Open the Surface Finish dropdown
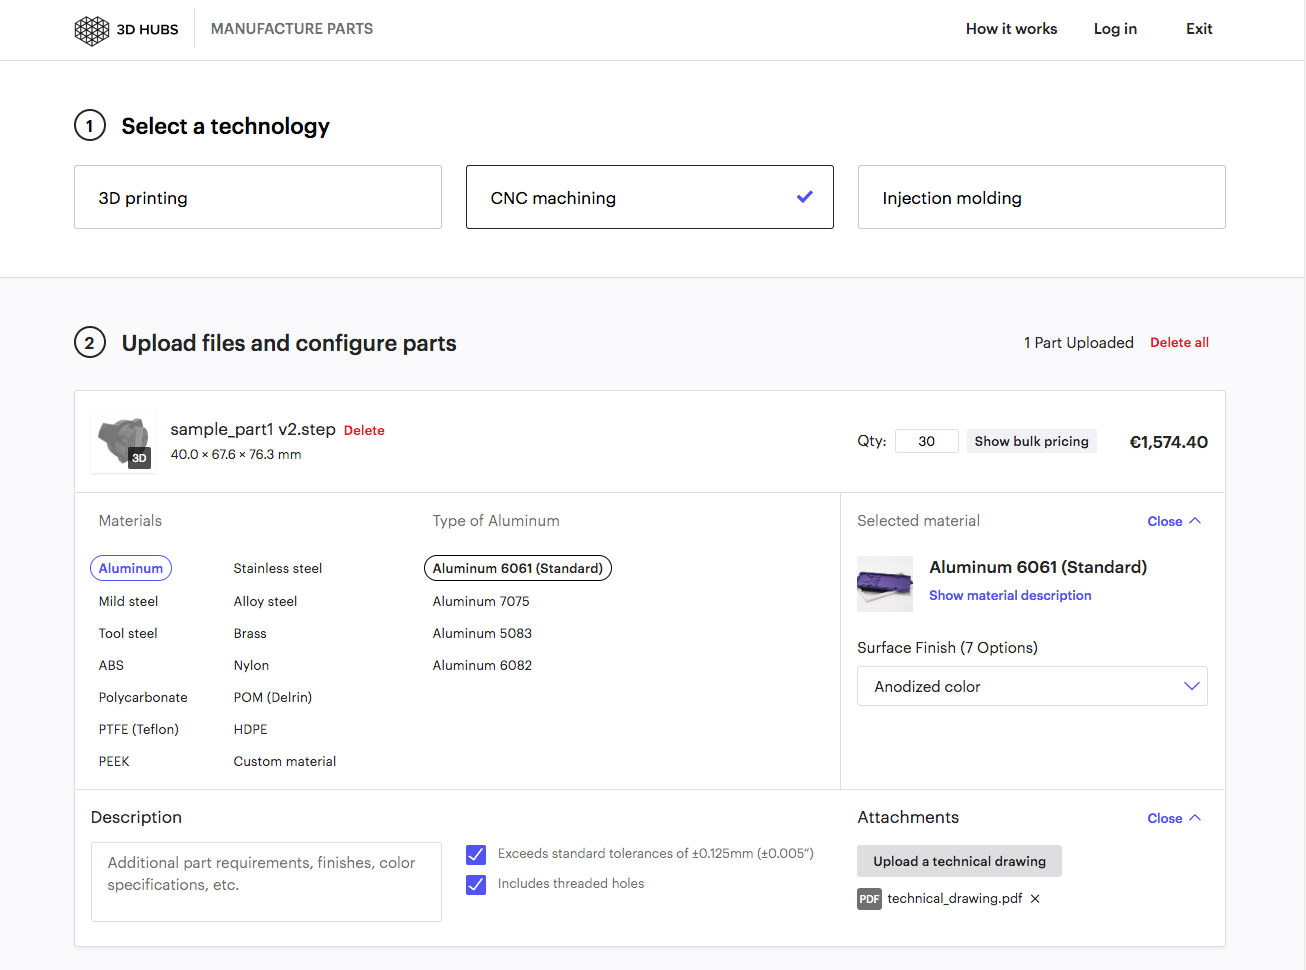Viewport: 1306px width, 970px height. click(1031, 686)
